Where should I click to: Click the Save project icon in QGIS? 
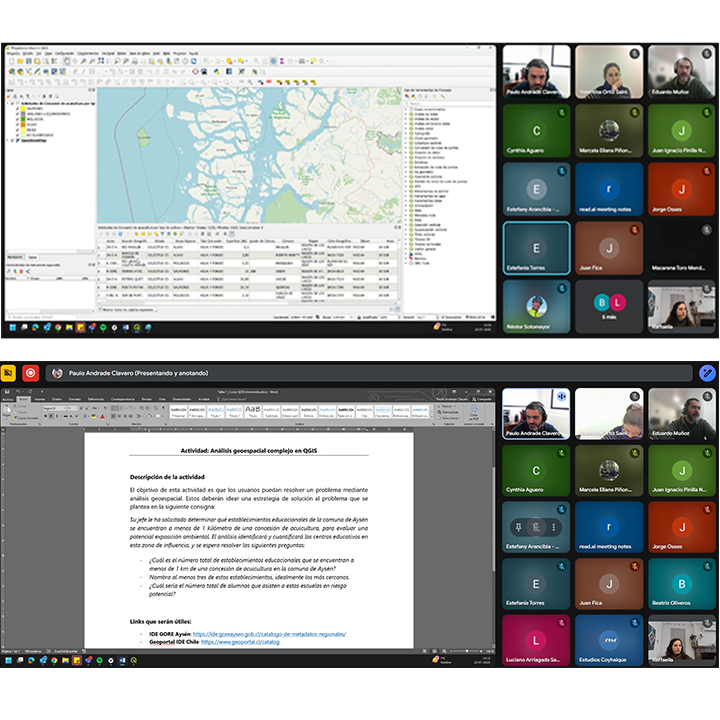(x=27, y=61)
